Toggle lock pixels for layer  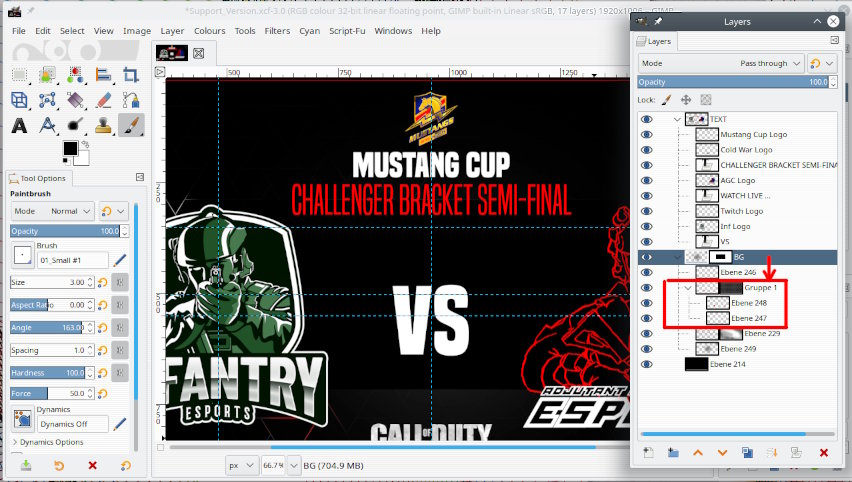[x=667, y=100]
